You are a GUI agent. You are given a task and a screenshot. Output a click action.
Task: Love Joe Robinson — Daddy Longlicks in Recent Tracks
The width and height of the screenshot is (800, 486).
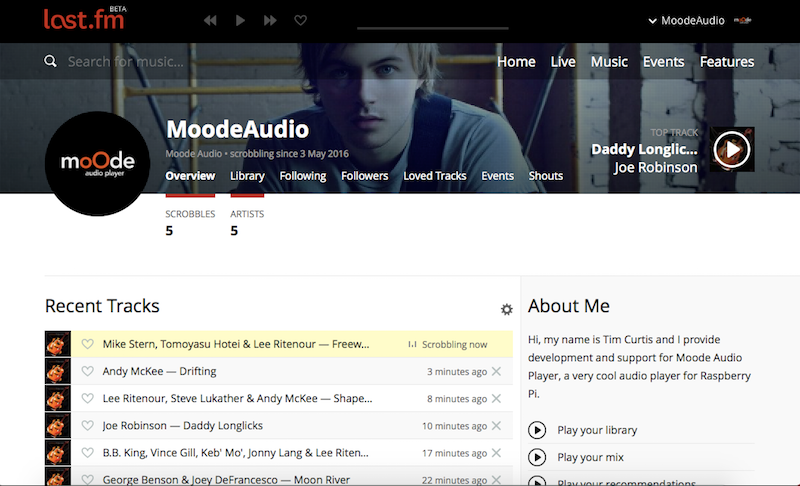[88, 425]
